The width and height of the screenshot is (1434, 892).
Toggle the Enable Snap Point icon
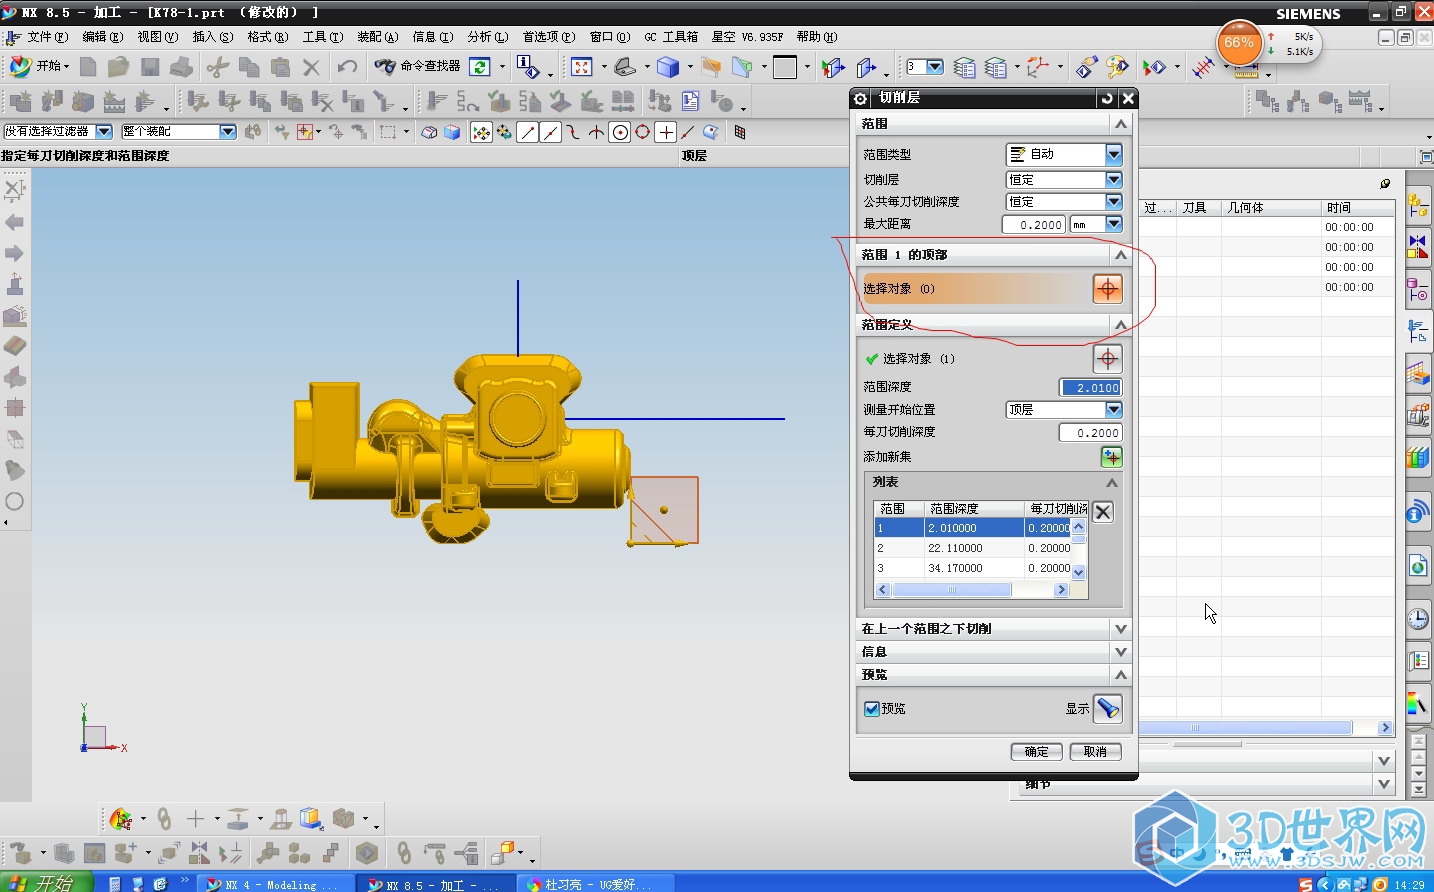point(481,132)
